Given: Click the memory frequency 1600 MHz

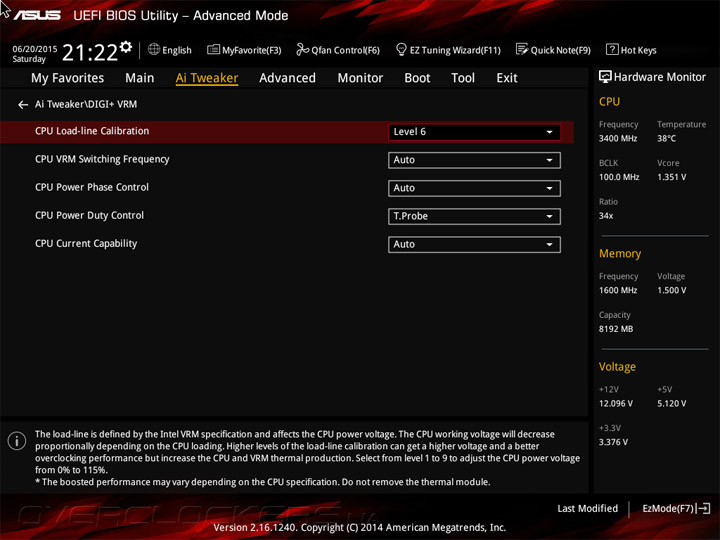Looking at the screenshot, I should (618, 290).
